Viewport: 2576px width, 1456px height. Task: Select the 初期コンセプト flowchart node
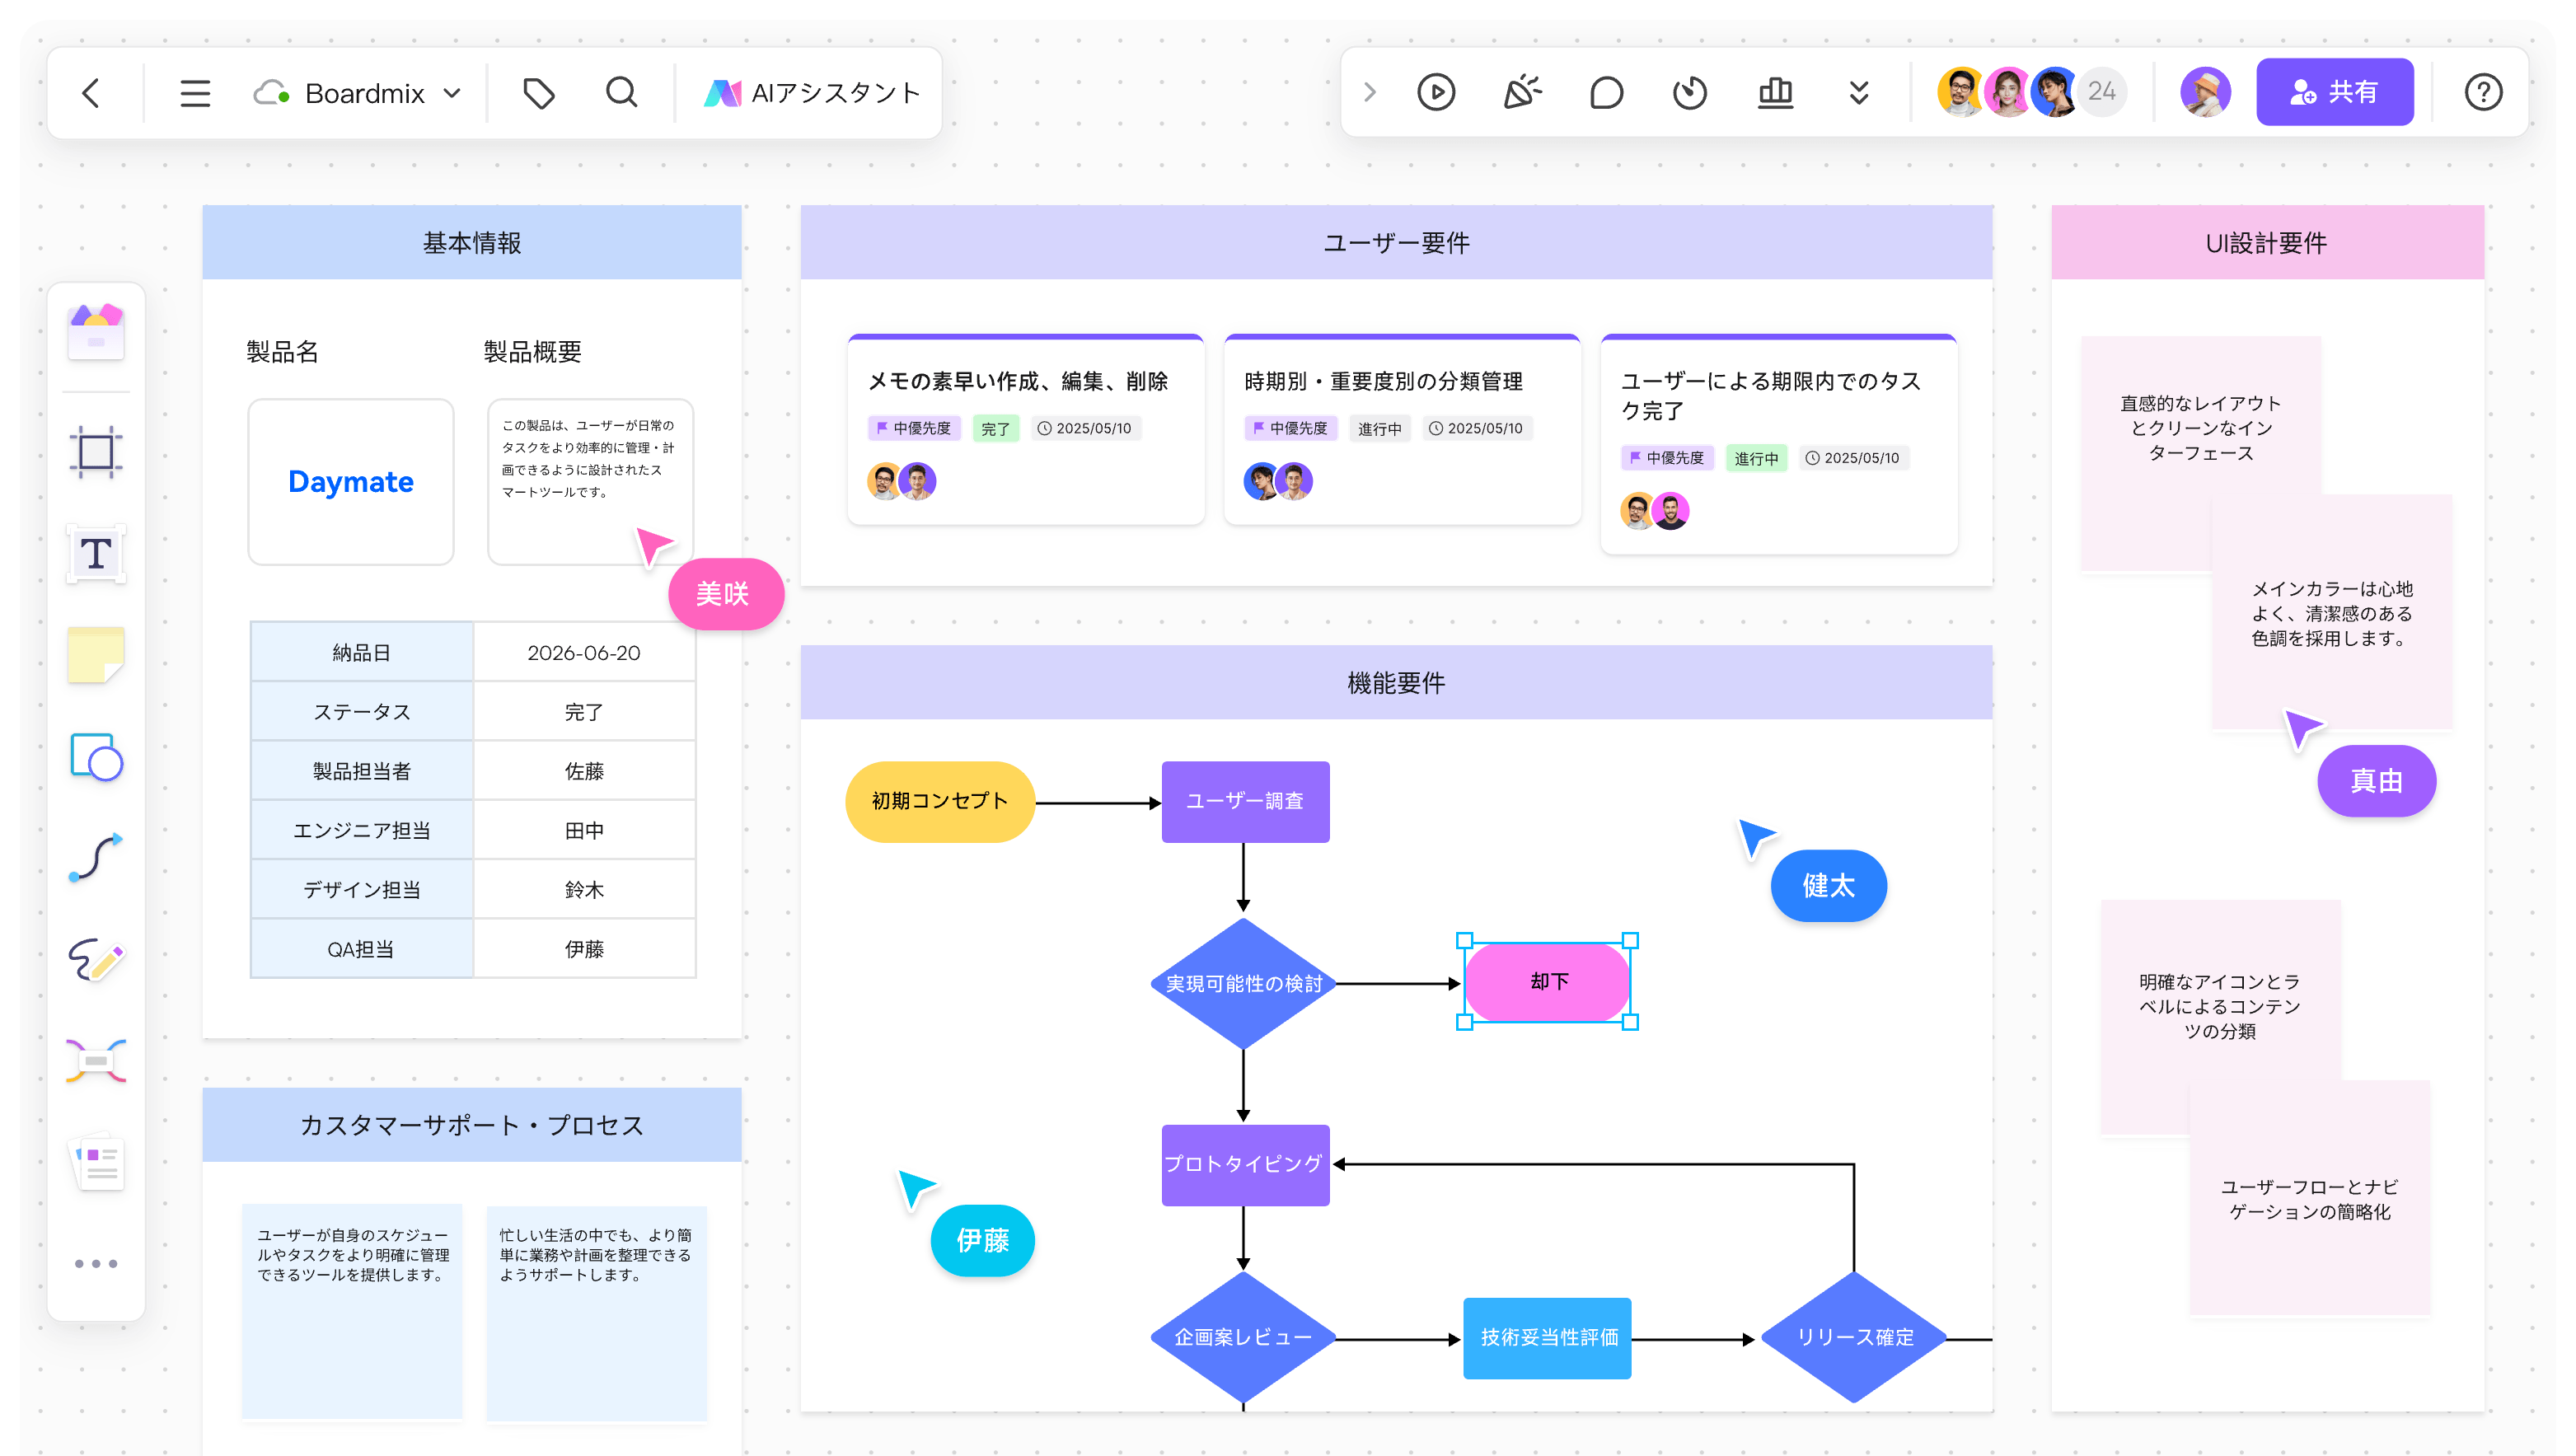[x=940, y=802]
